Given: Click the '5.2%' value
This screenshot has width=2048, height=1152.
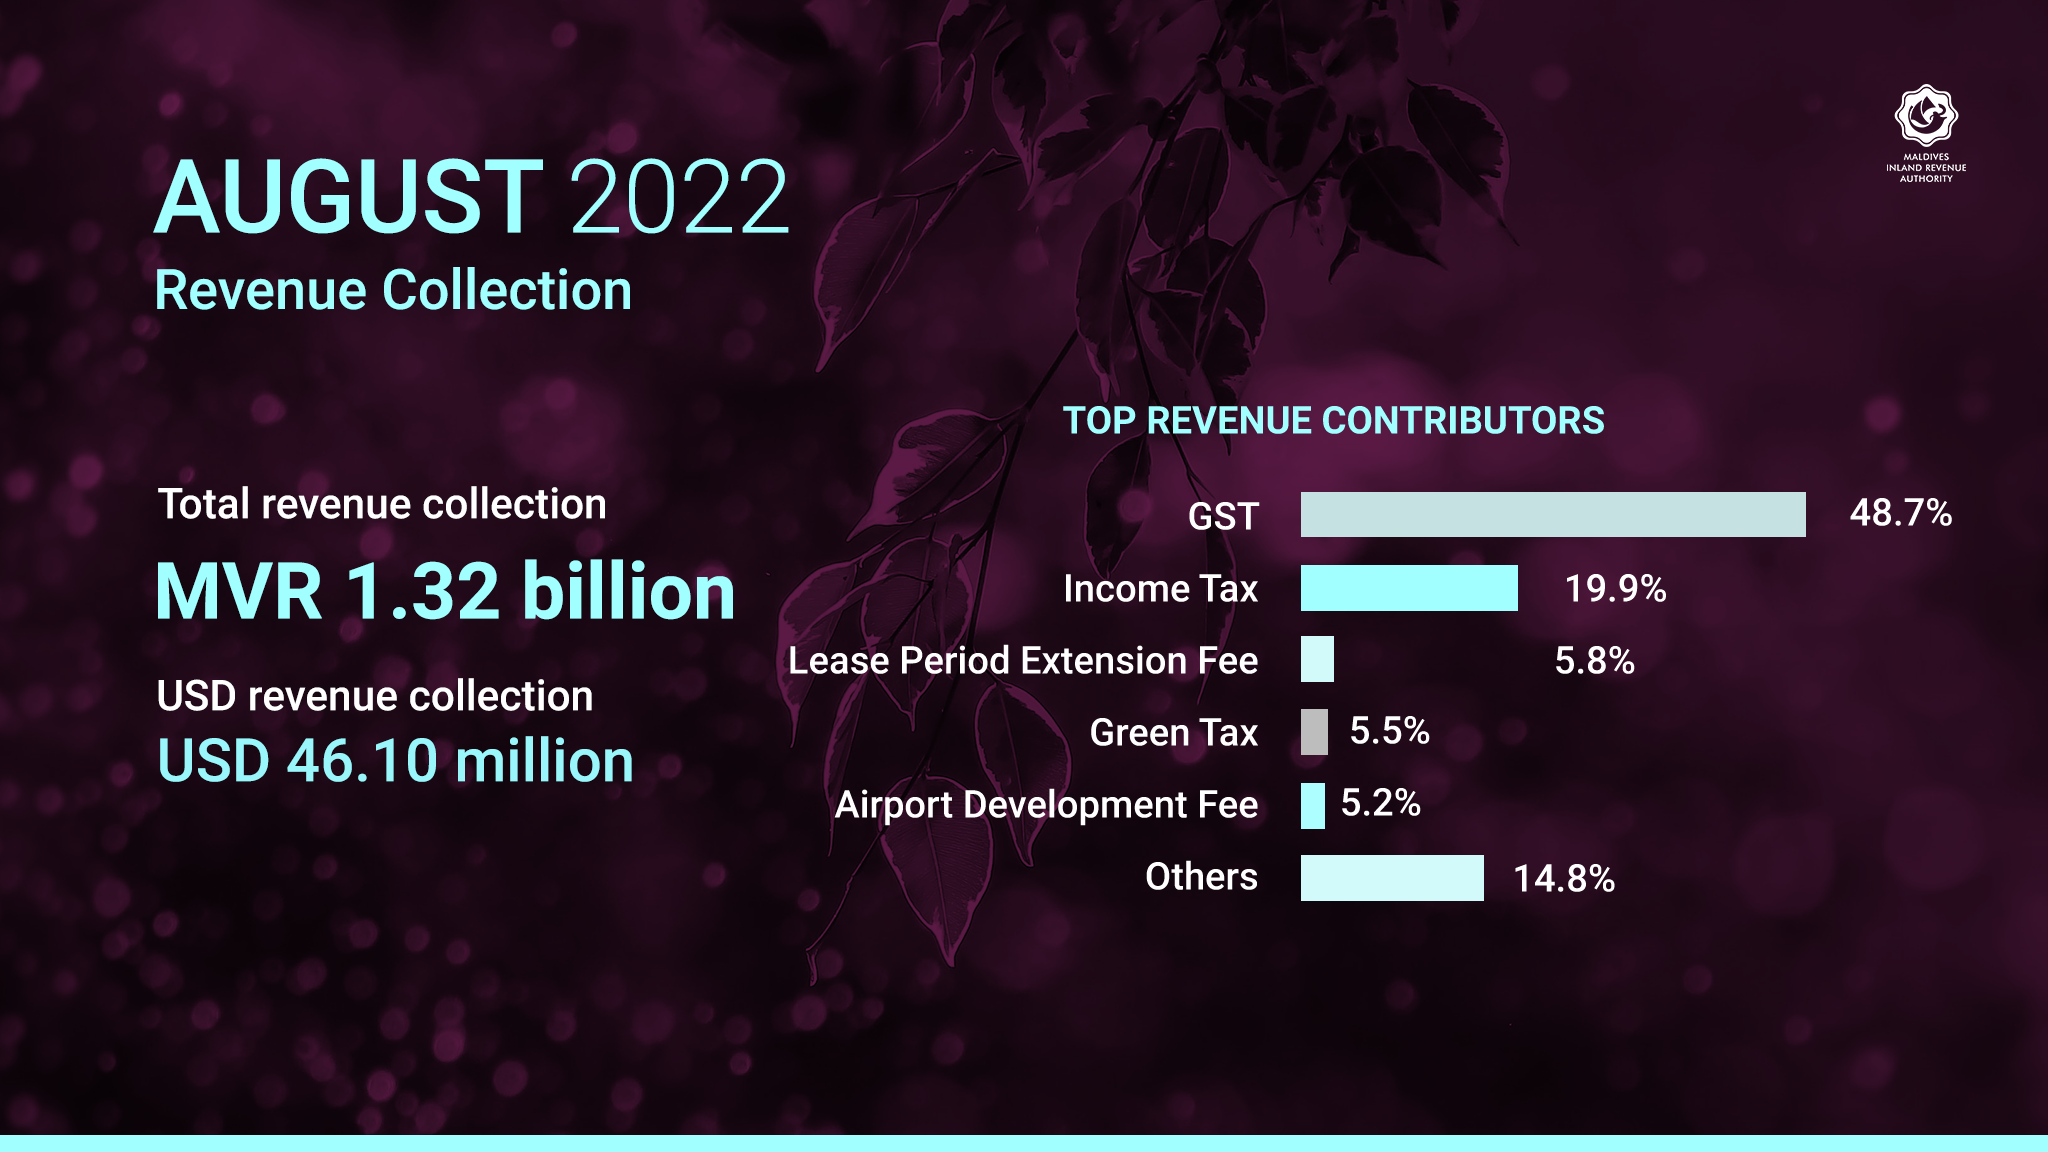Looking at the screenshot, I should pyautogui.click(x=1380, y=803).
